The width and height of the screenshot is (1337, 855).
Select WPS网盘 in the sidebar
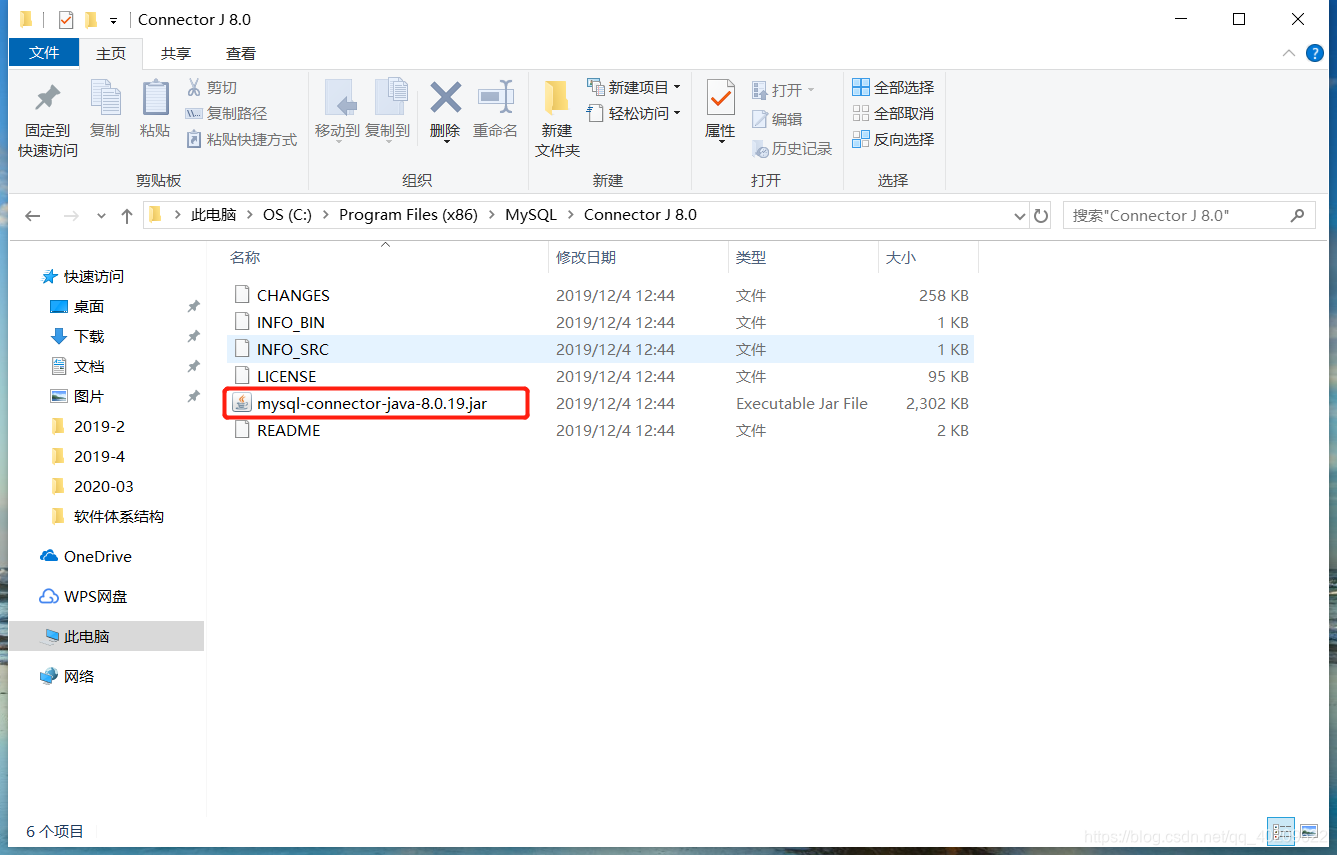point(96,597)
